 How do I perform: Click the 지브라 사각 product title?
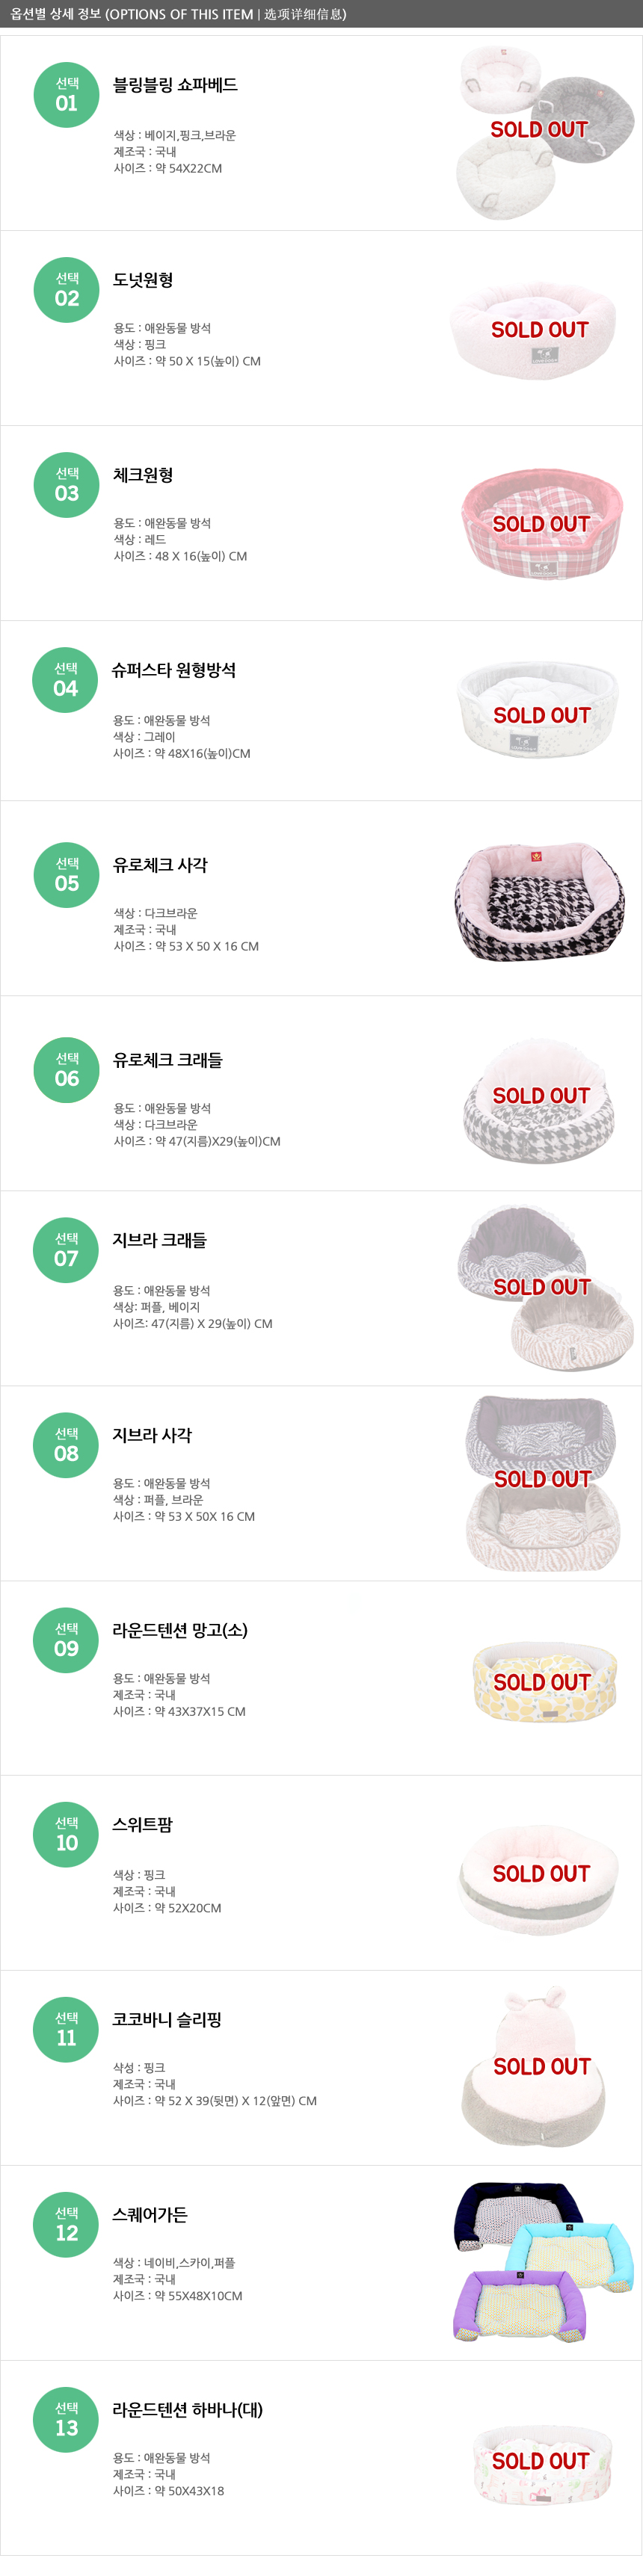152,1435
